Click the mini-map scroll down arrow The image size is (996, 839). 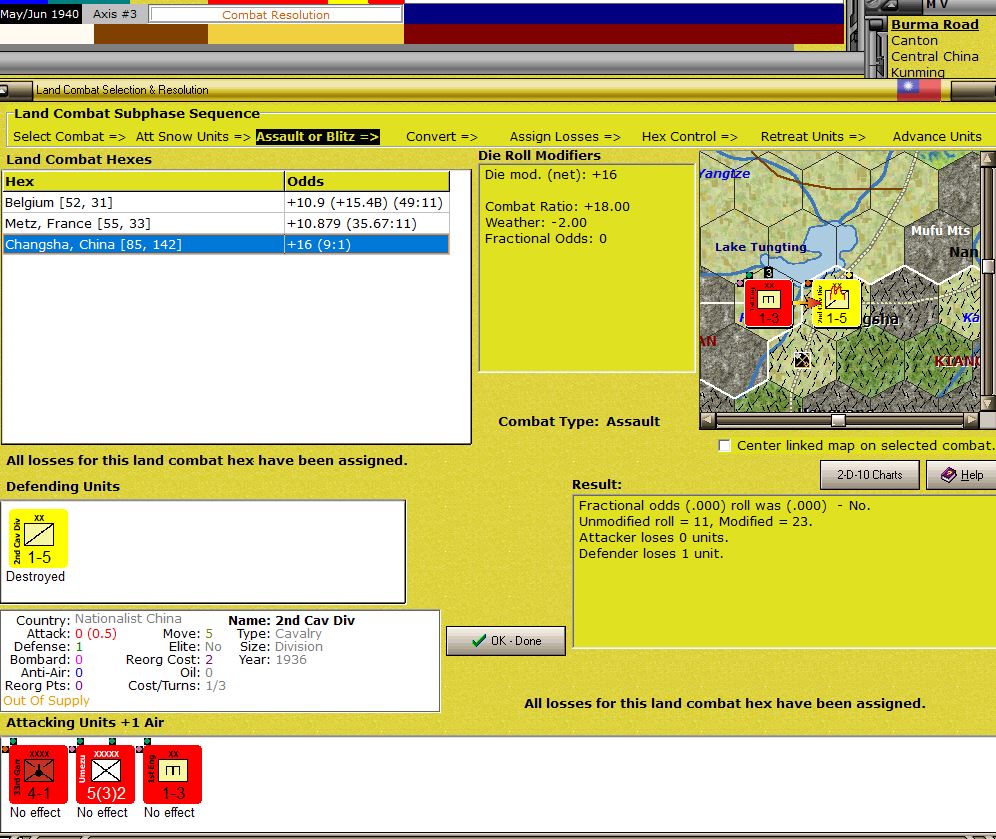click(x=988, y=404)
